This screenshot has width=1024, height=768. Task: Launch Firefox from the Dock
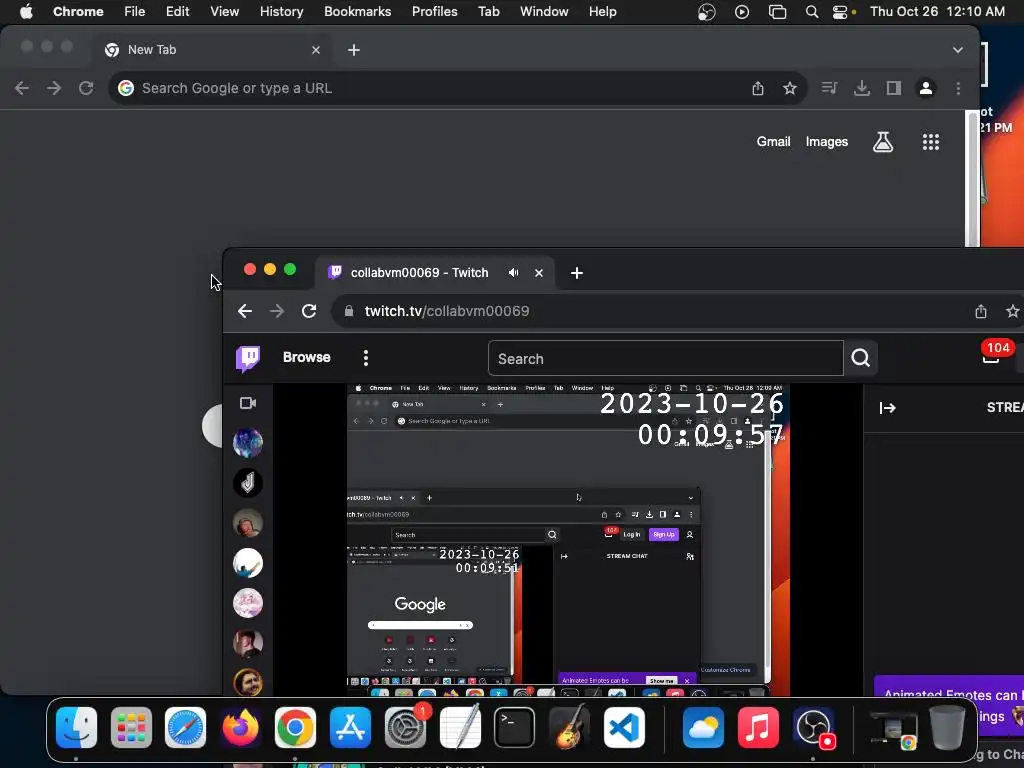pos(240,728)
